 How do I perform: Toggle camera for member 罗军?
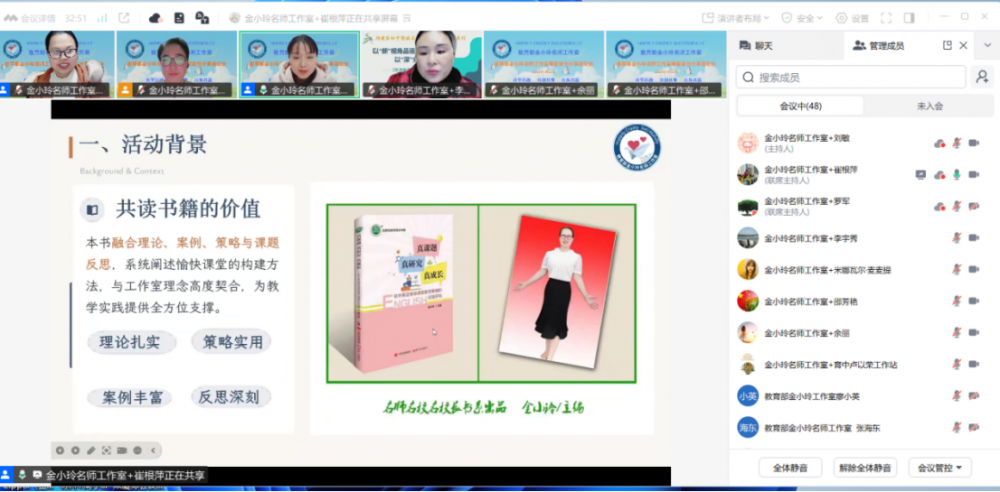coord(973,206)
